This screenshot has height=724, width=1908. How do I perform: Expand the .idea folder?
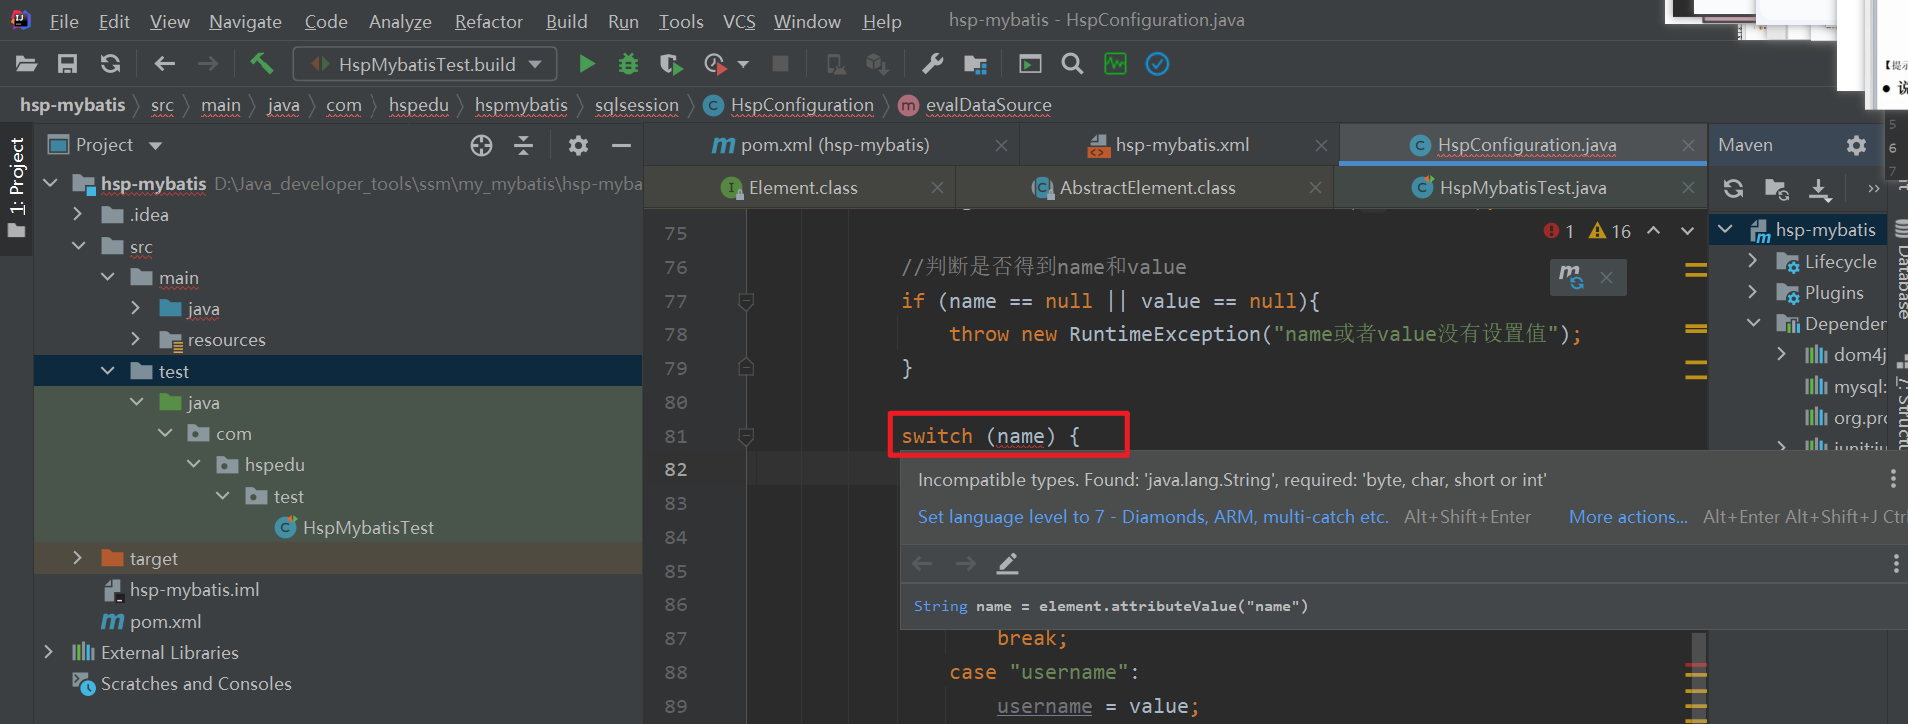pos(78,214)
